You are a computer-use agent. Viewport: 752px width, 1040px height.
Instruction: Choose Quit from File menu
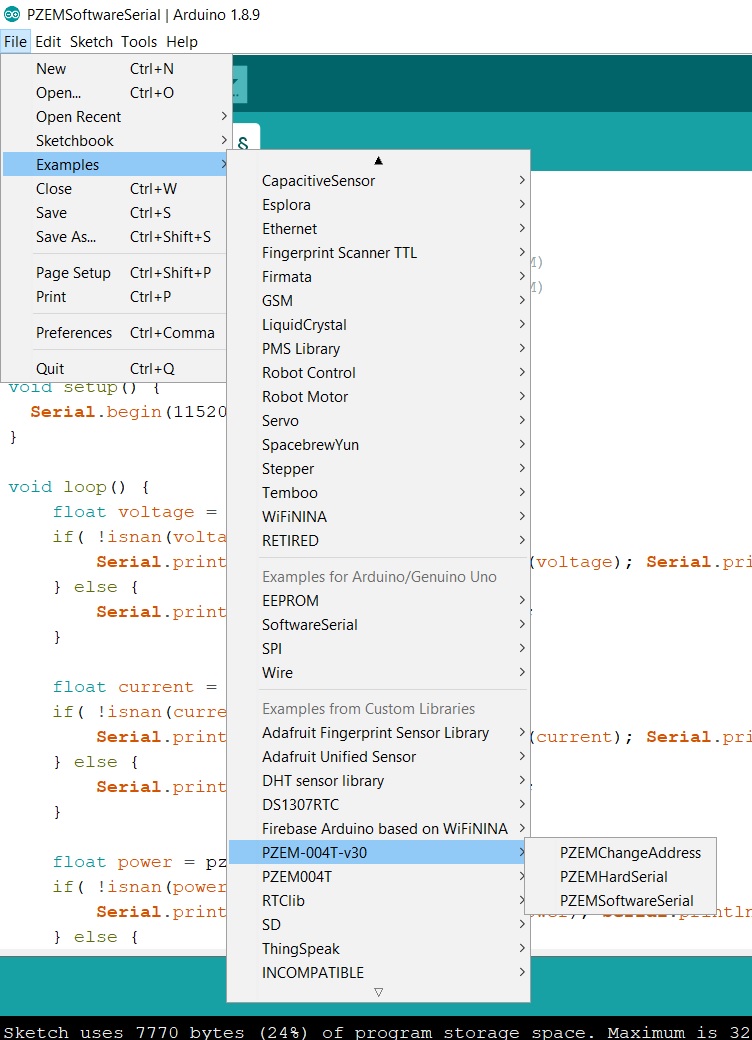pos(116,369)
